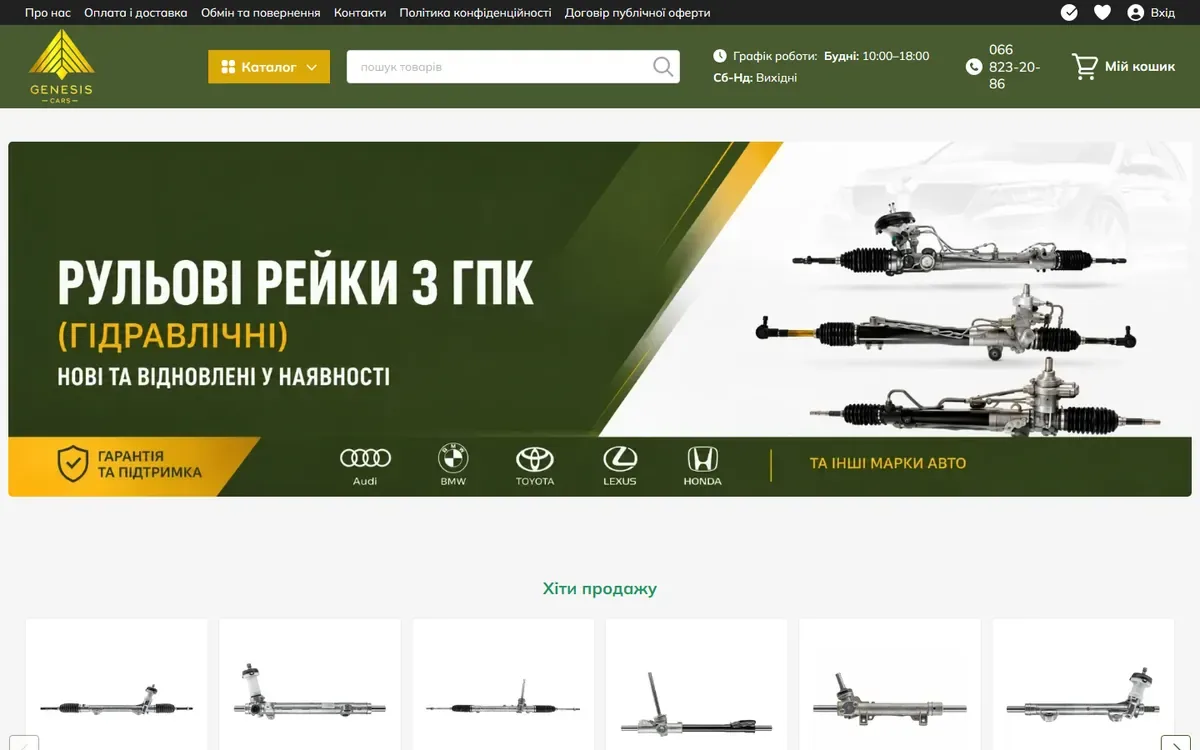Open the wishlist heart icon
This screenshot has height=750, width=1200.
(1102, 12)
